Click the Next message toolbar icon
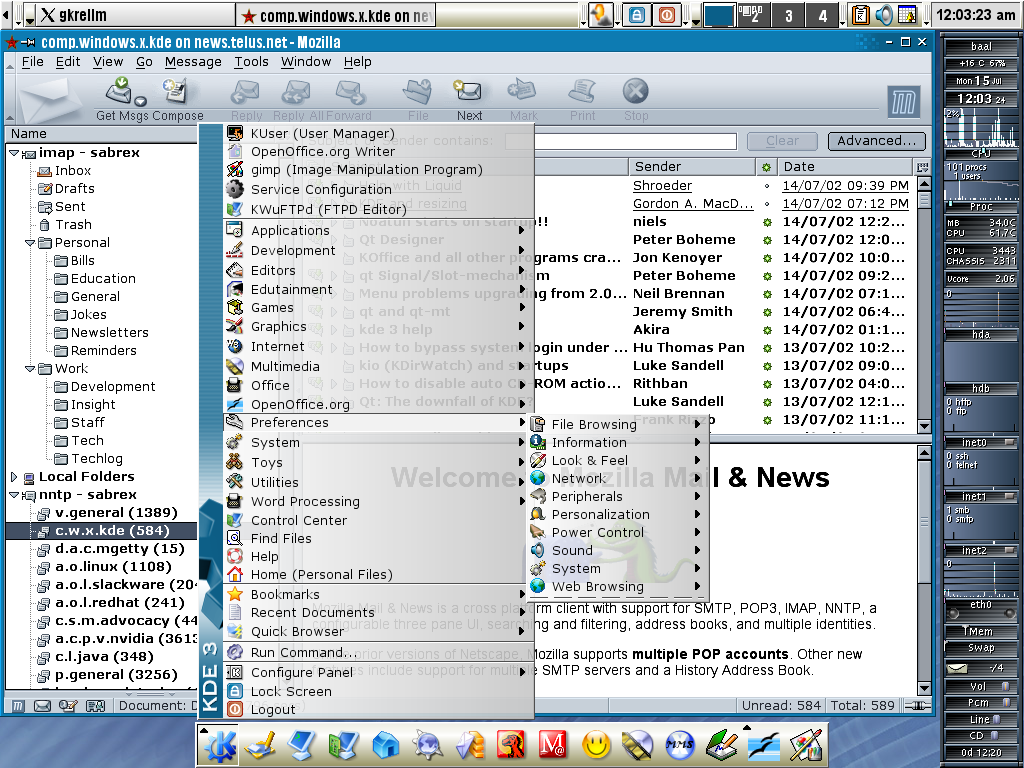 click(x=469, y=91)
